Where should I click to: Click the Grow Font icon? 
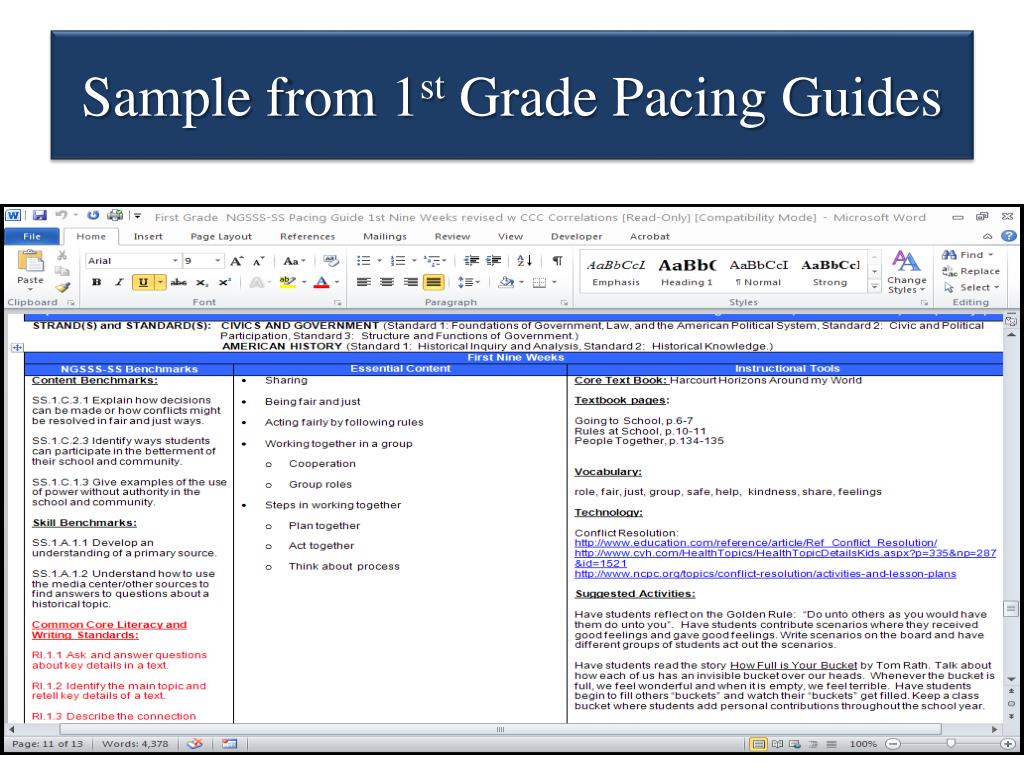point(237,261)
